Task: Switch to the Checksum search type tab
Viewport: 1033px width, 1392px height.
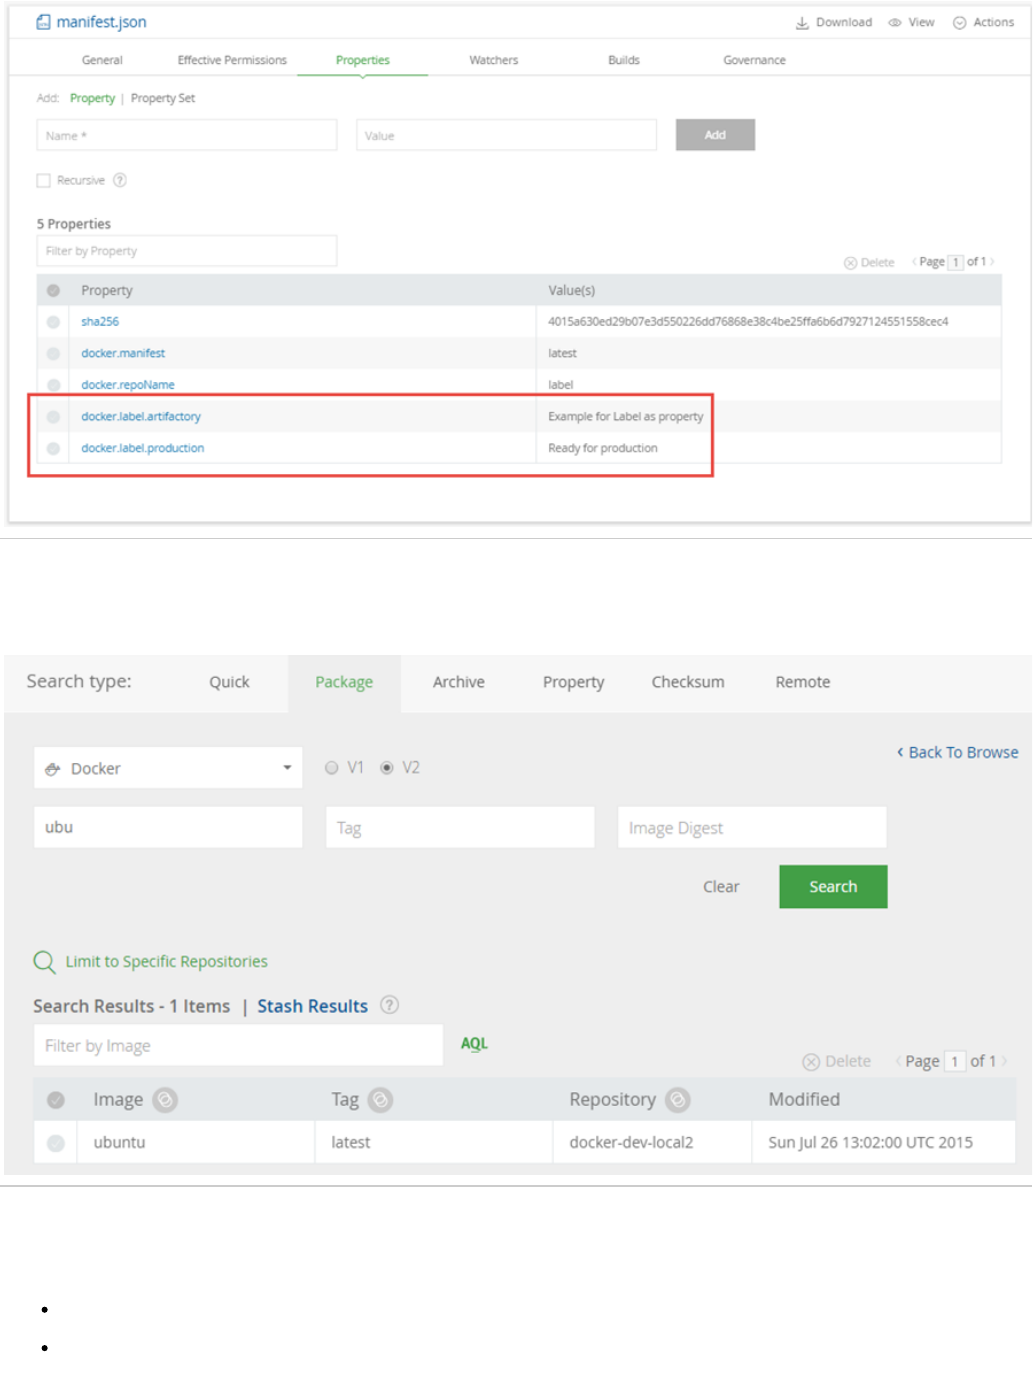Action: (x=688, y=682)
